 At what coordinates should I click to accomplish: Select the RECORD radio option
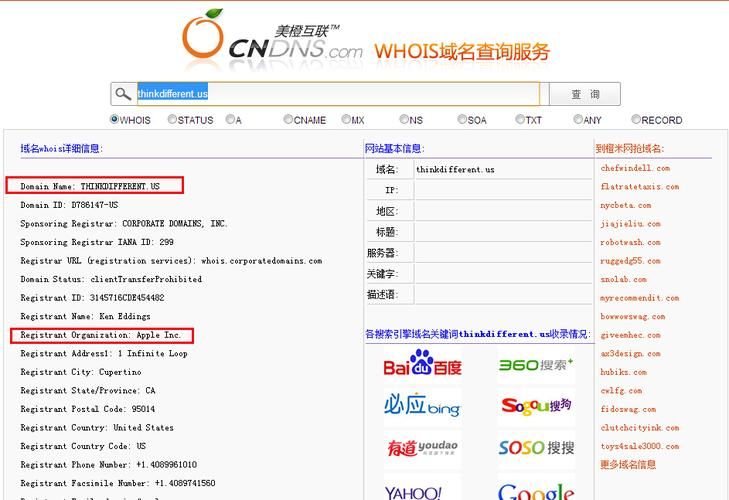point(636,119)
